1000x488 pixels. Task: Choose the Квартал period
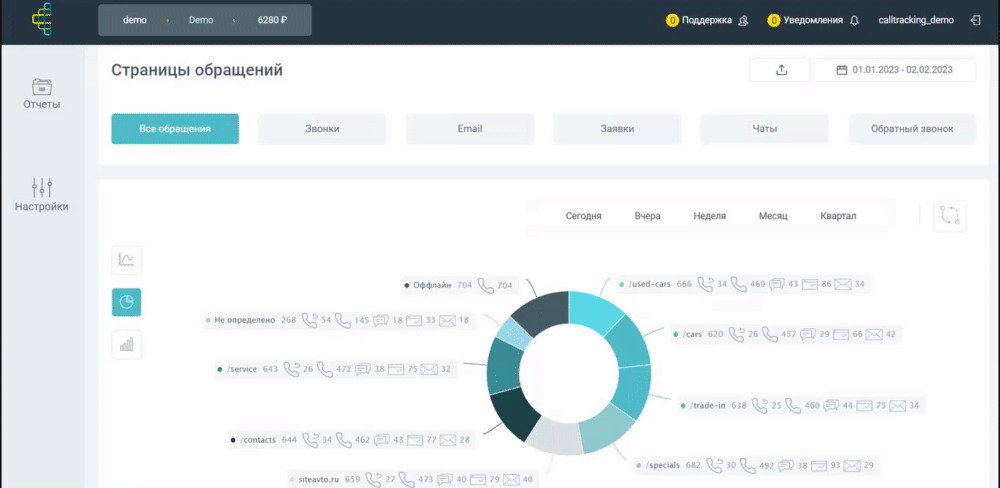[838, 216]
